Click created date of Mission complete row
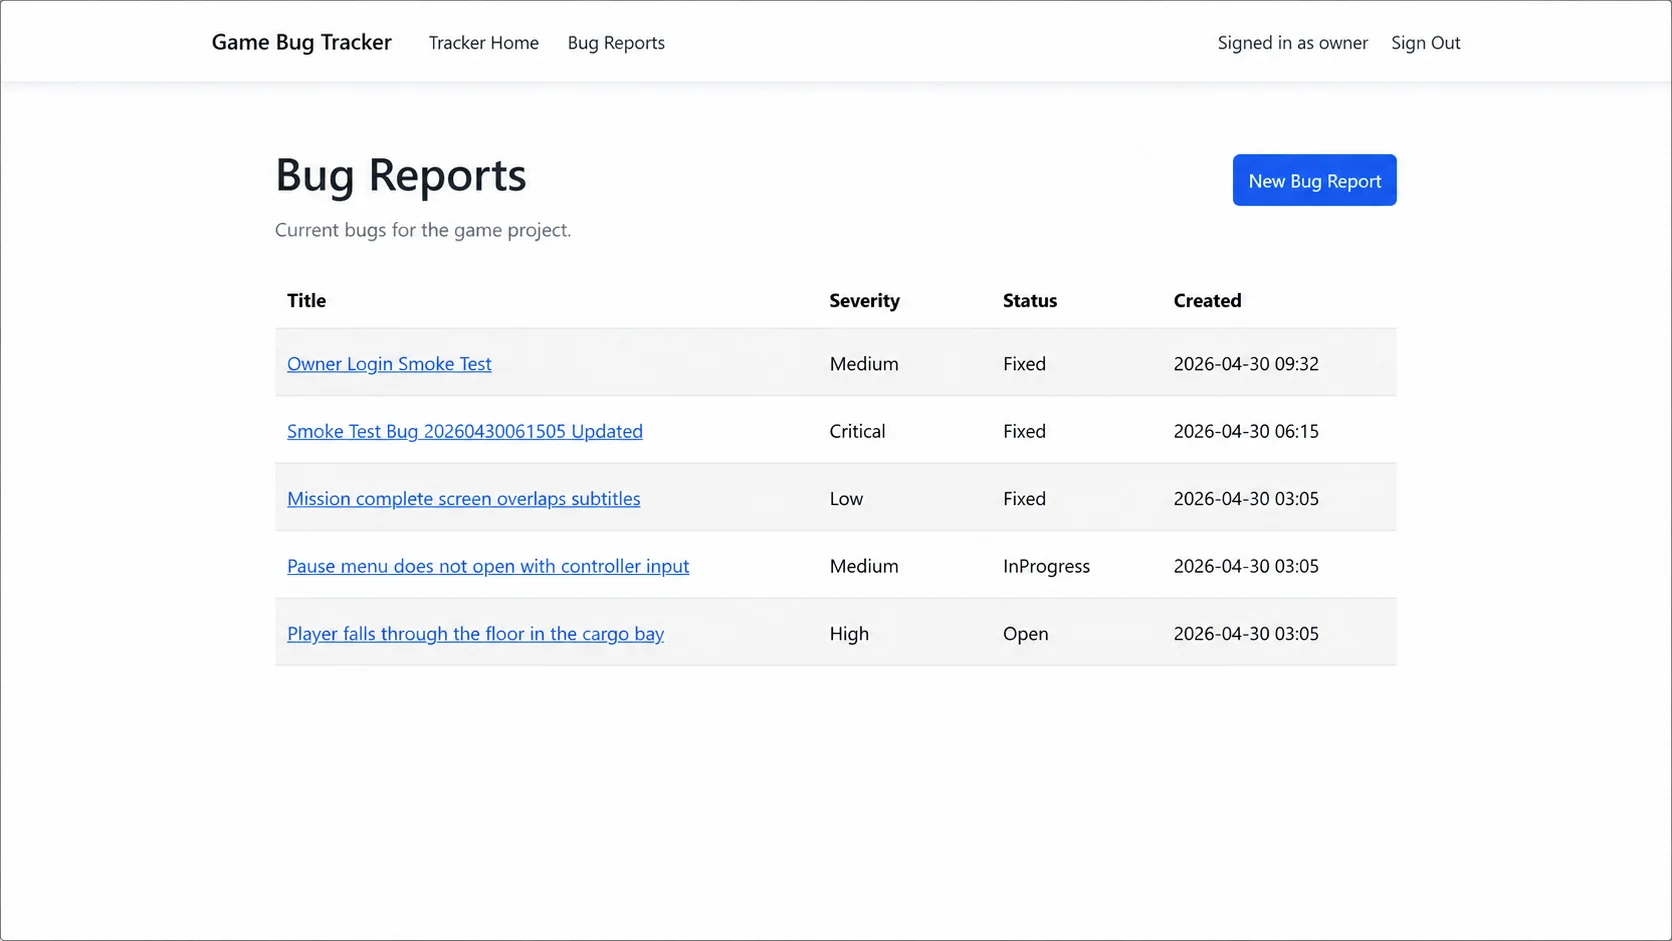The image size is (1672, 941). [x=1246, y=498]
